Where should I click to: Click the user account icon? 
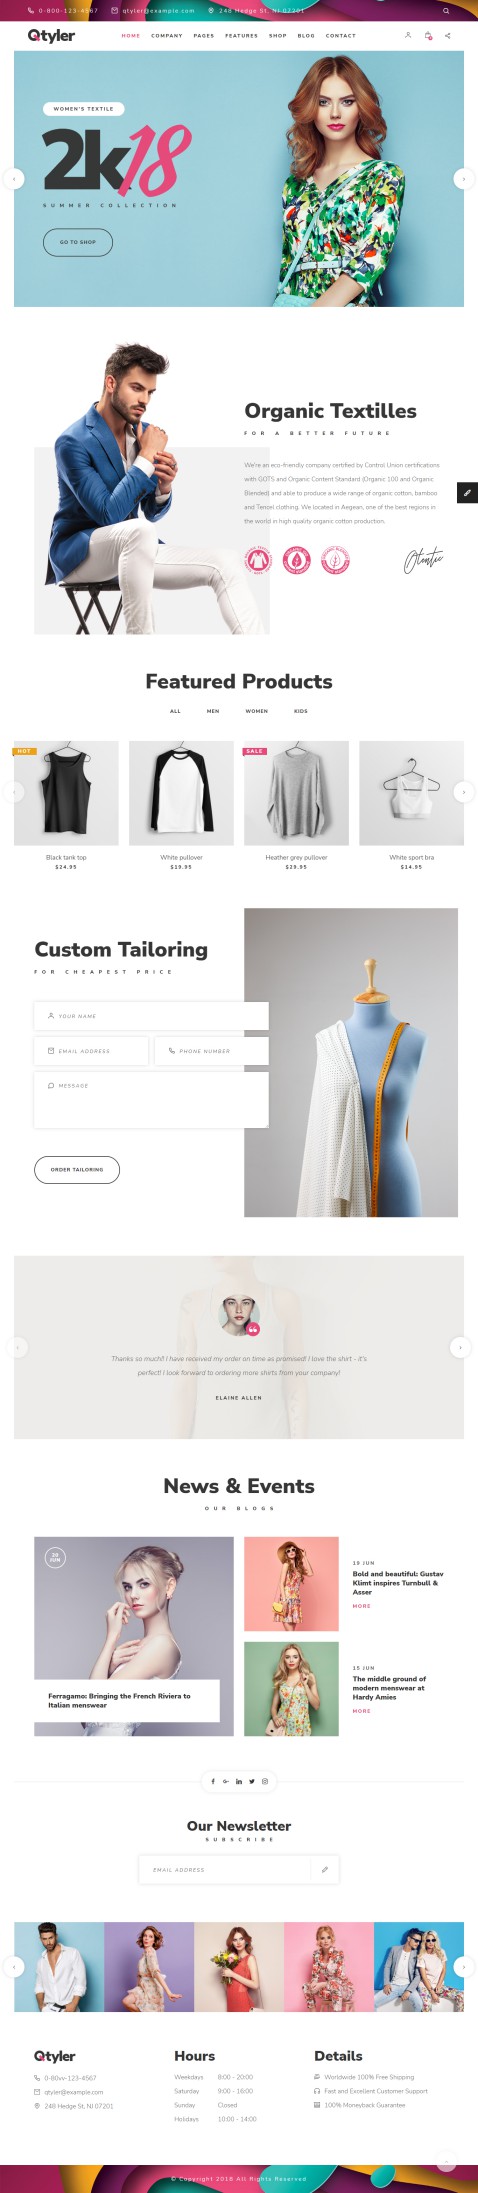click(408, 35)
